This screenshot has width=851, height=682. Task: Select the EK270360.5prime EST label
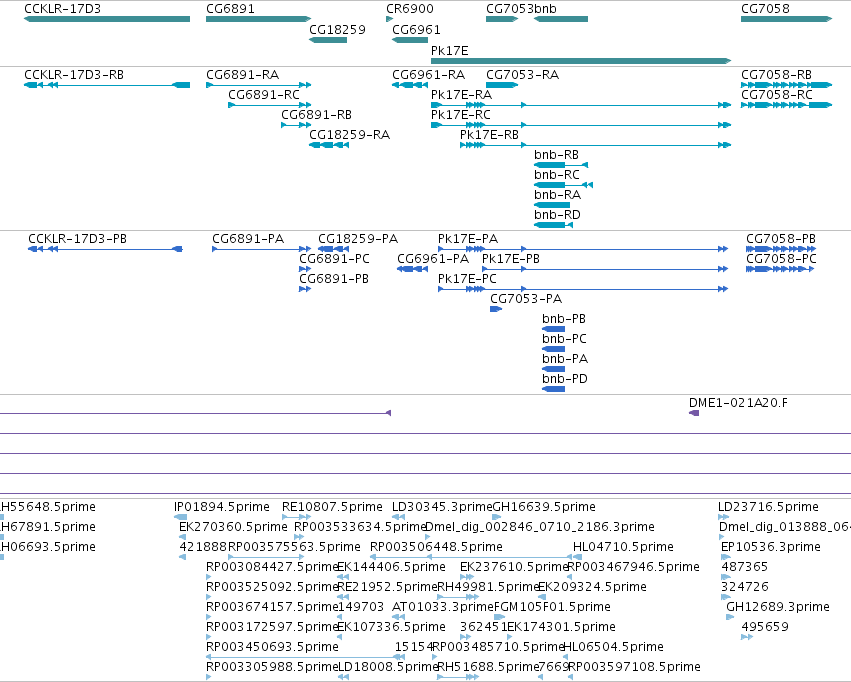pos(233,527)
